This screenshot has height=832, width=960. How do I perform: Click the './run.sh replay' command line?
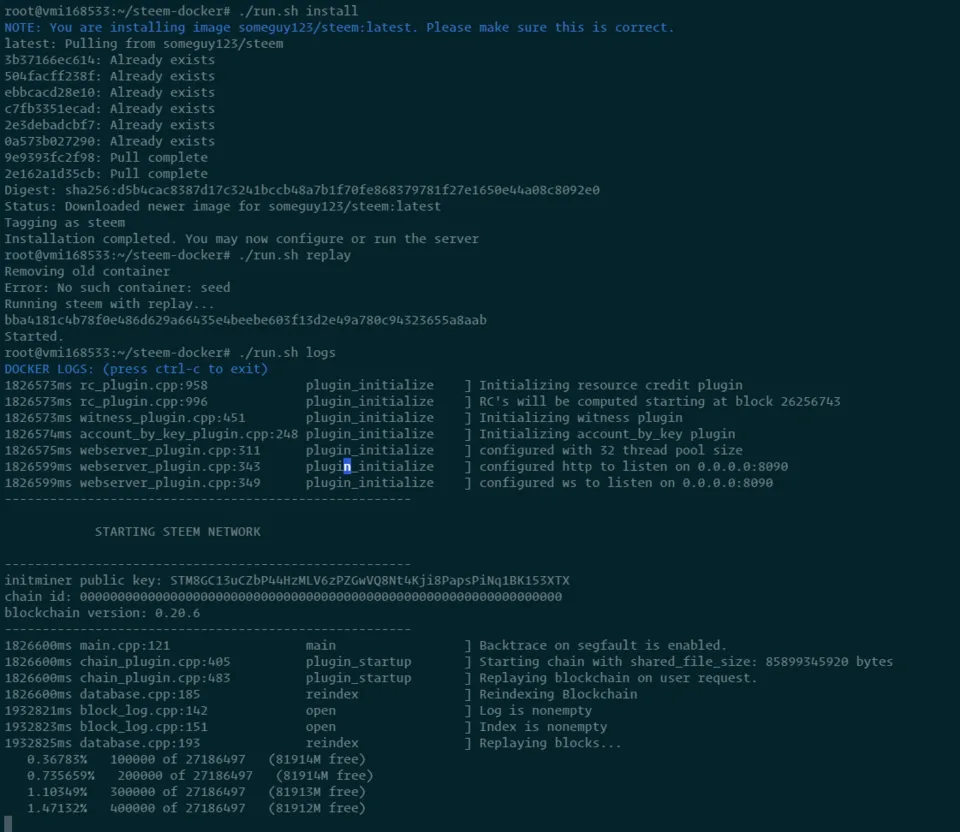pos(178,255)
